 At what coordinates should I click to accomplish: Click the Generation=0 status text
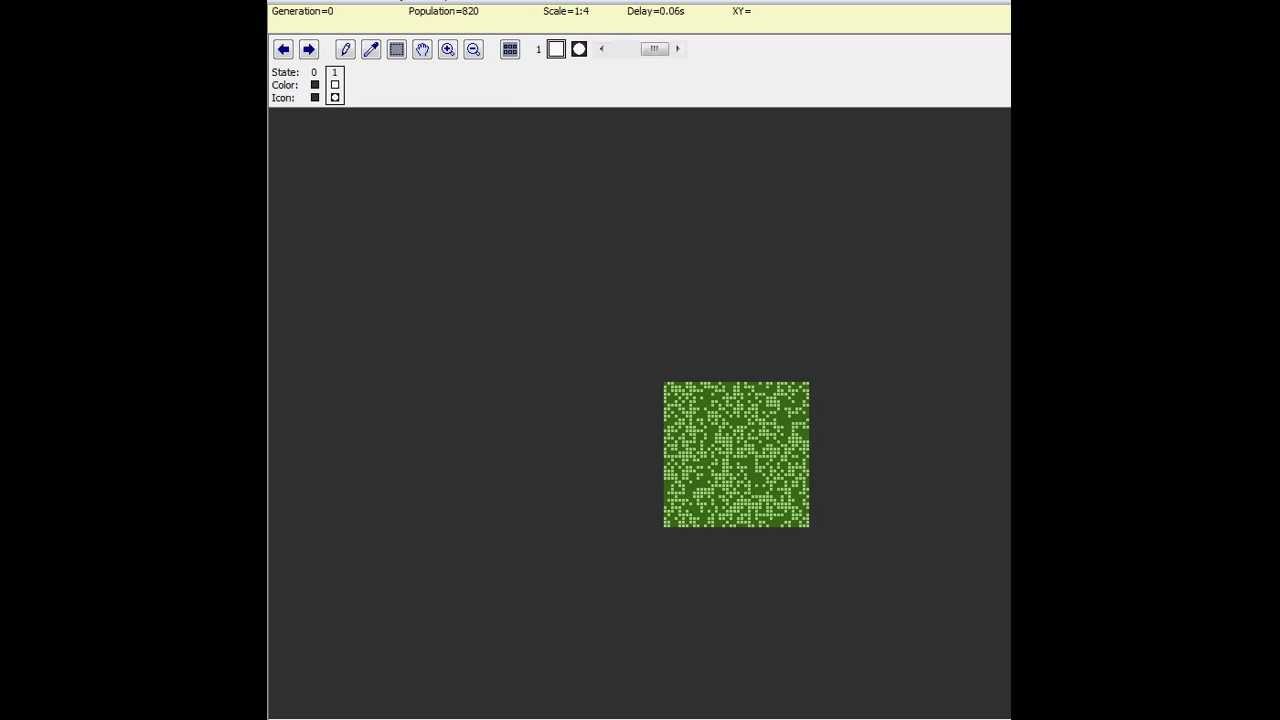click(x=303, y=11)
